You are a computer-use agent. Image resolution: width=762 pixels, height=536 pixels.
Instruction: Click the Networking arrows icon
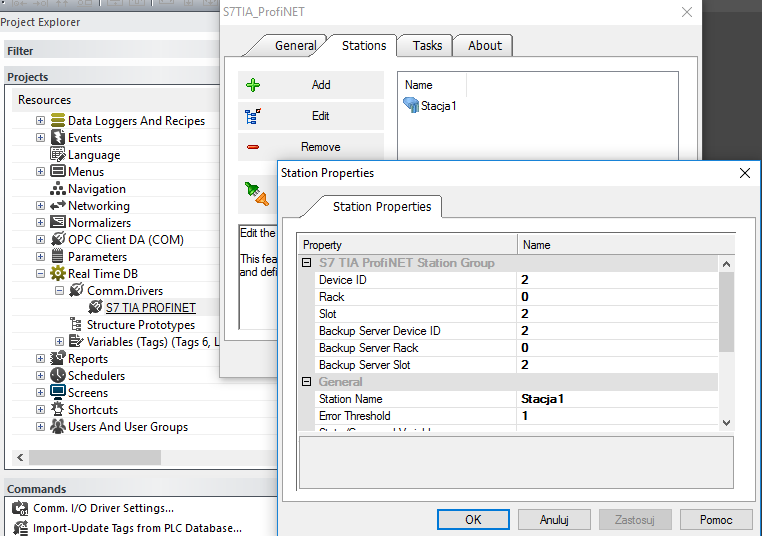click(58, 205)
